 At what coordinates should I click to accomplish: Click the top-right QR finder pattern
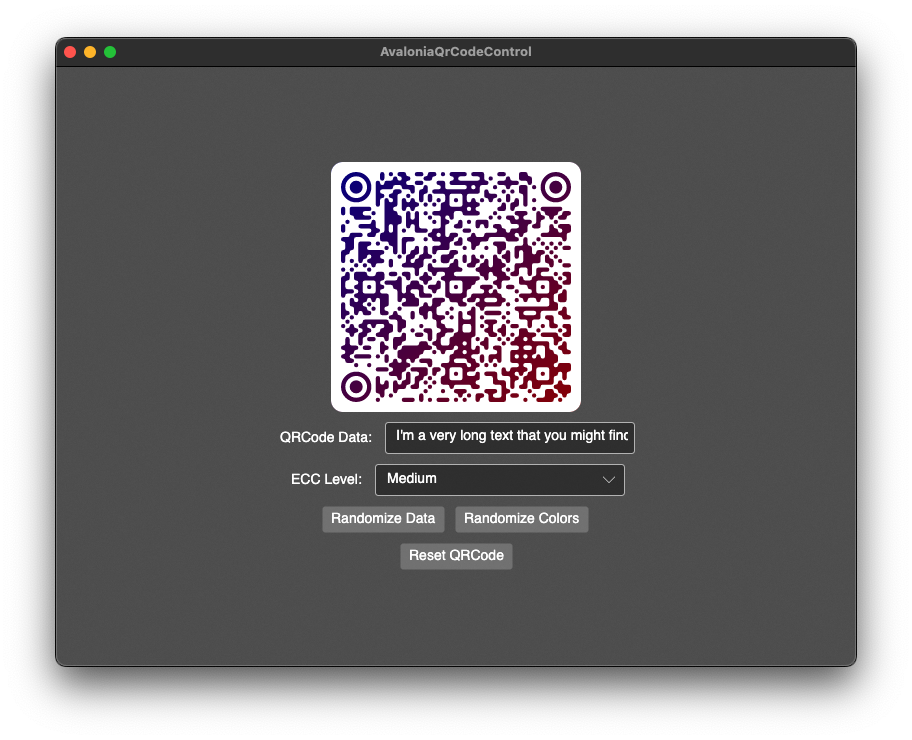coord(555,187)
